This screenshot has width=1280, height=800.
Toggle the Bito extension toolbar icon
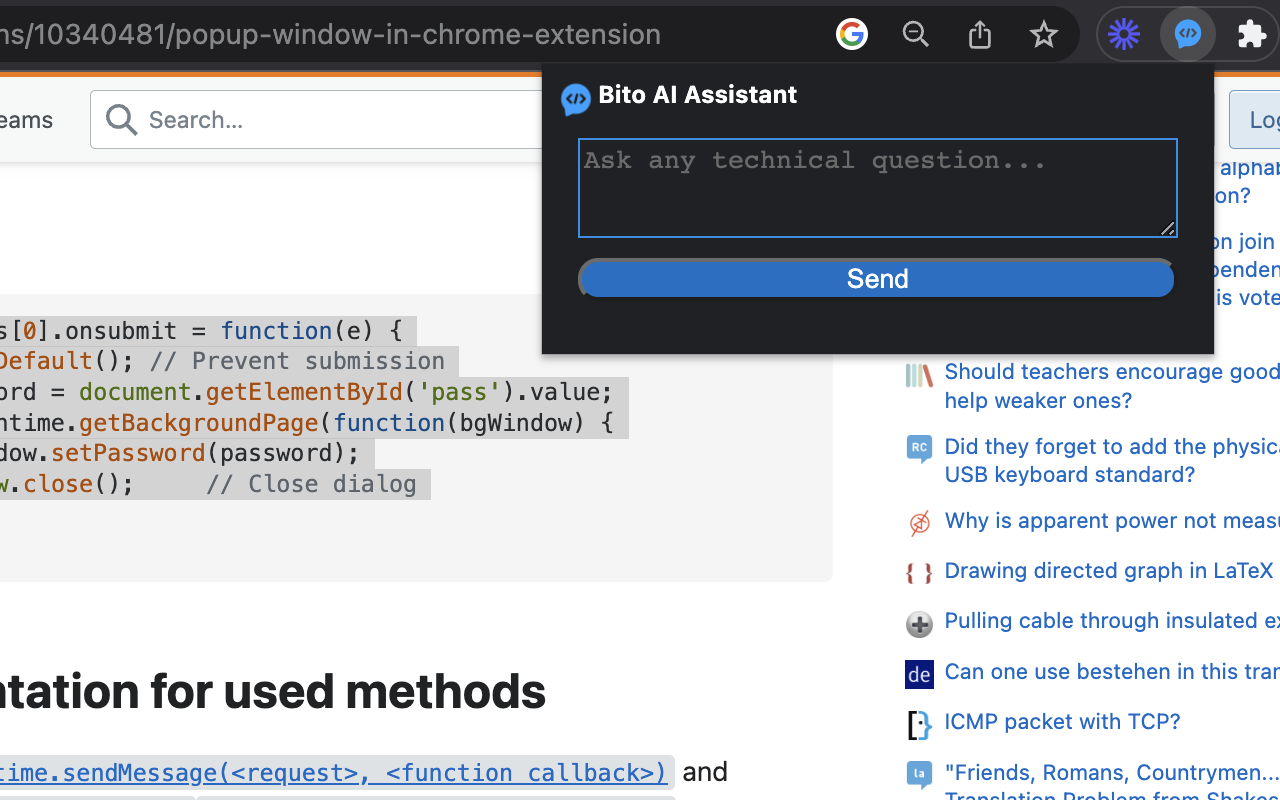point(1188,34)
